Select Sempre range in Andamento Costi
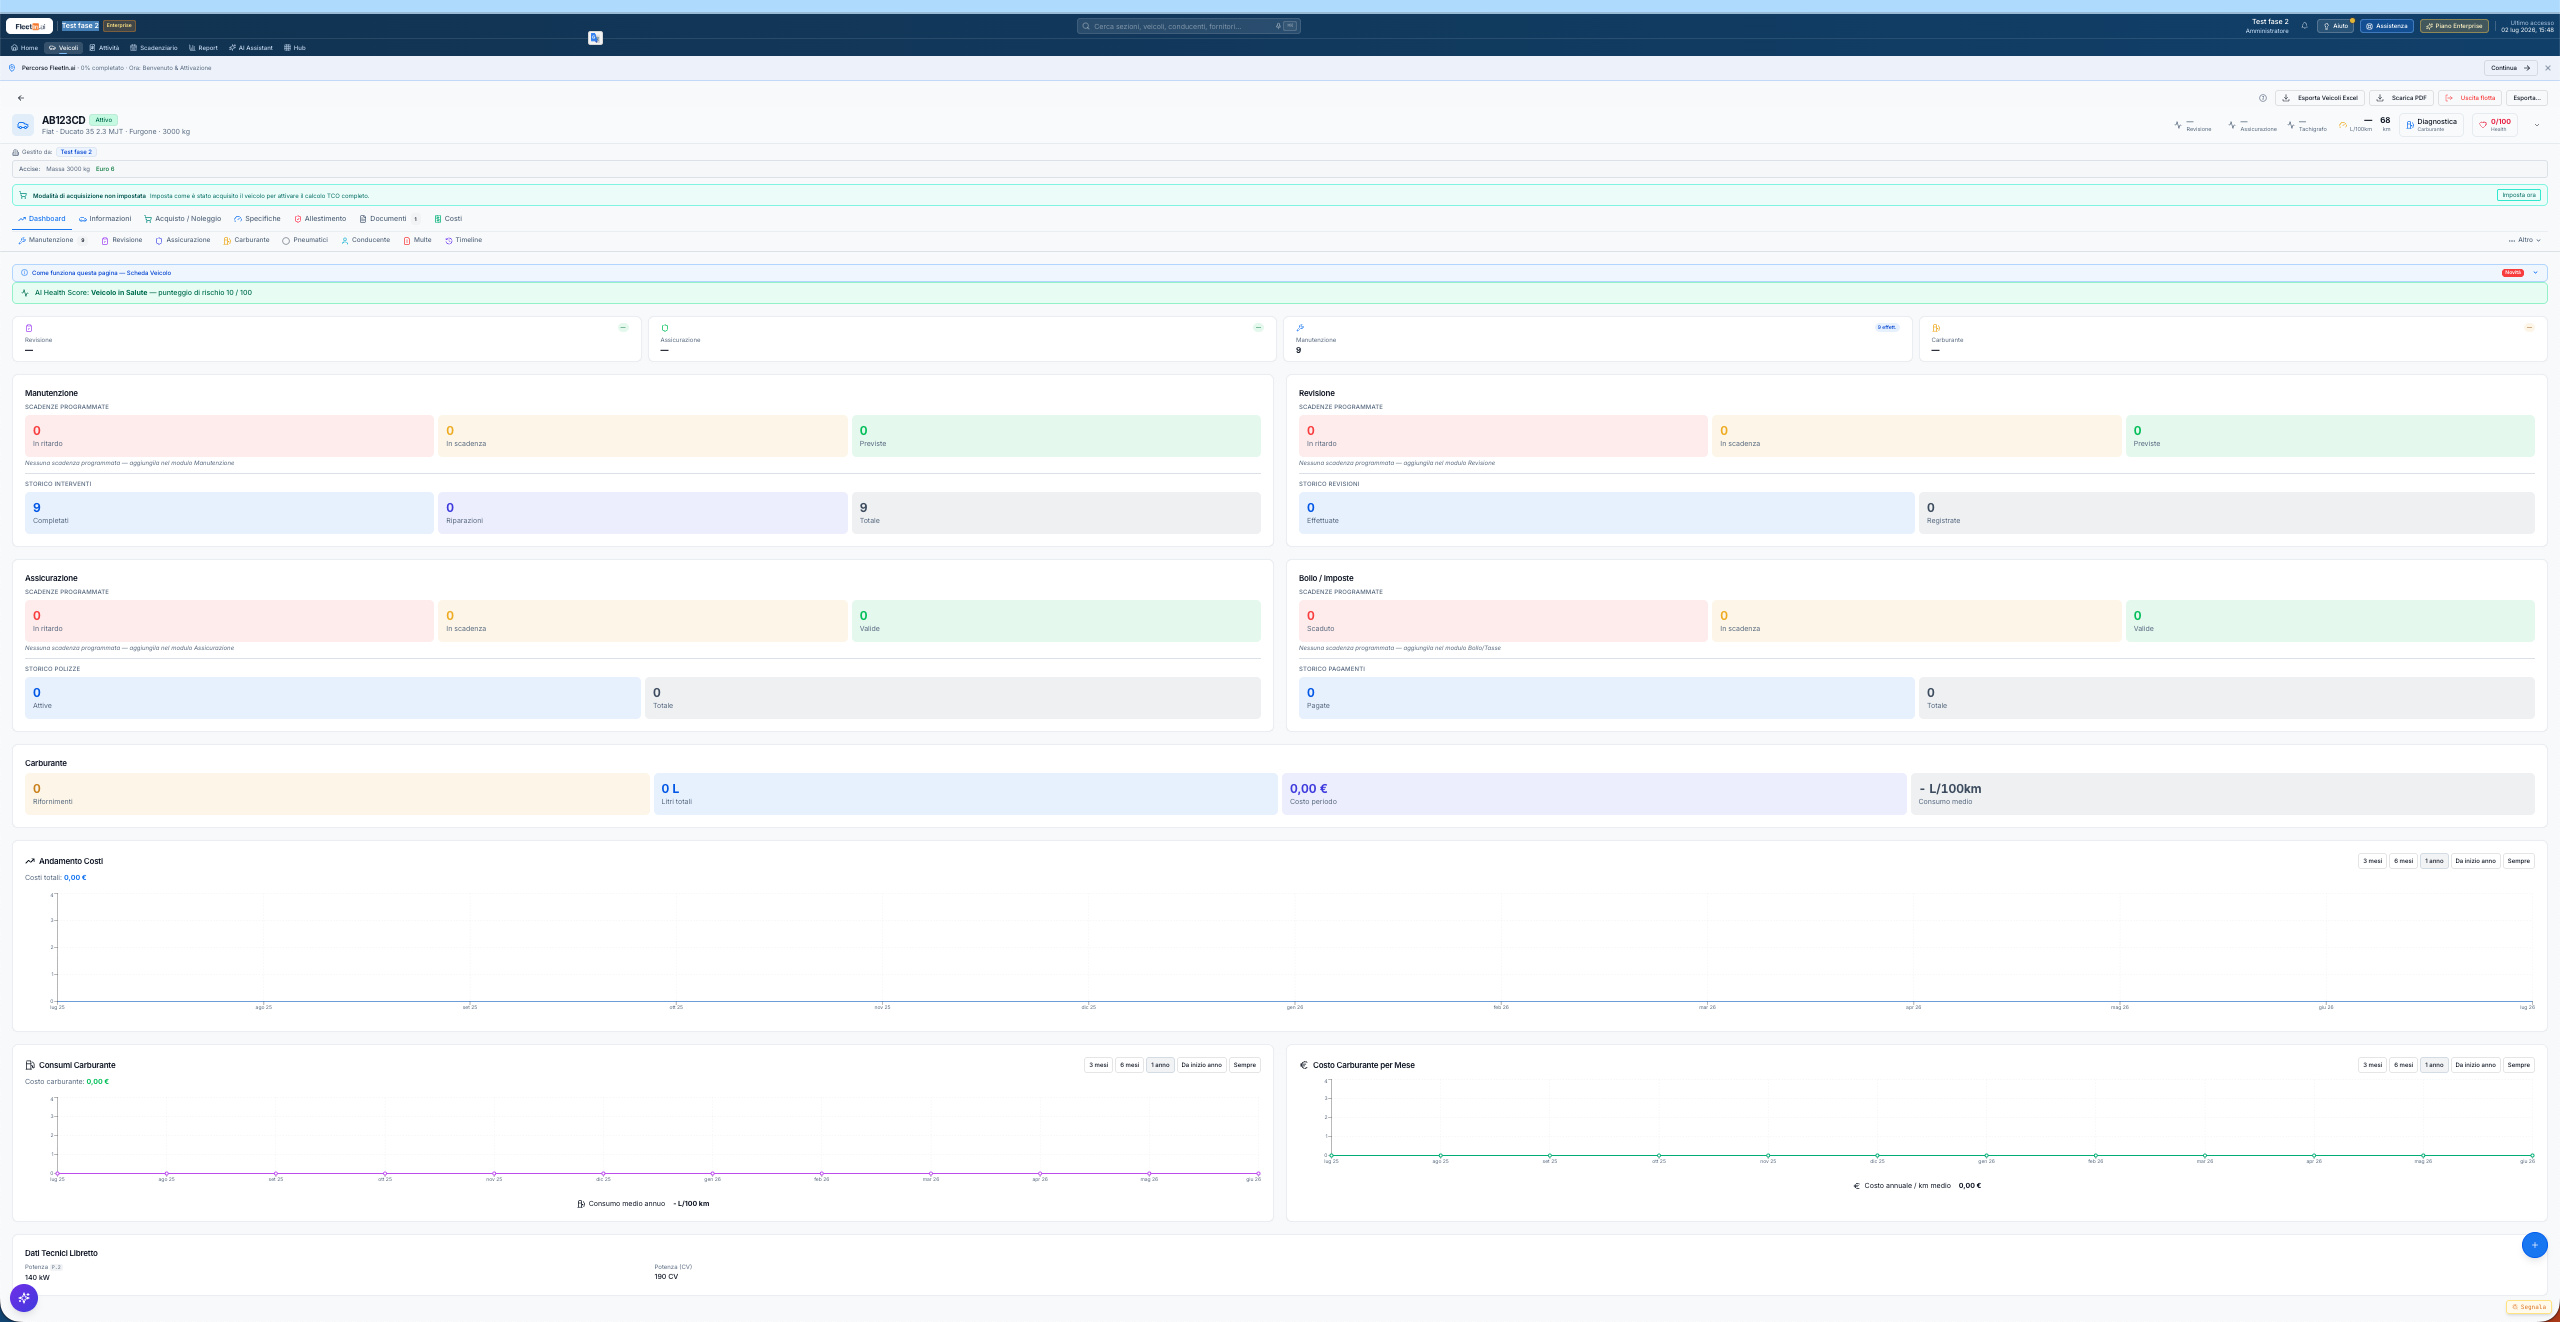2560x1322 pixels. pyautogui.click(x=2518, y=861)
